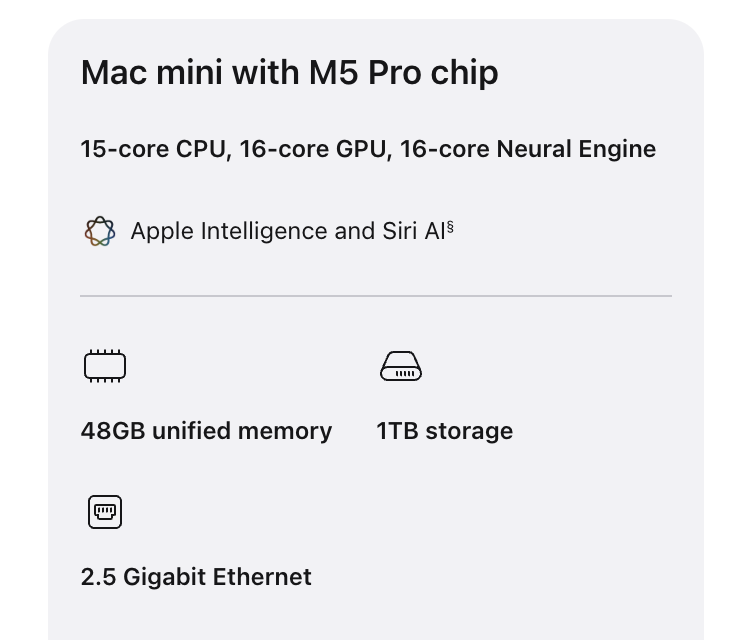Click the words Siri AI
The width and height of the screenshot is (734, 640).
click(414, 231)
